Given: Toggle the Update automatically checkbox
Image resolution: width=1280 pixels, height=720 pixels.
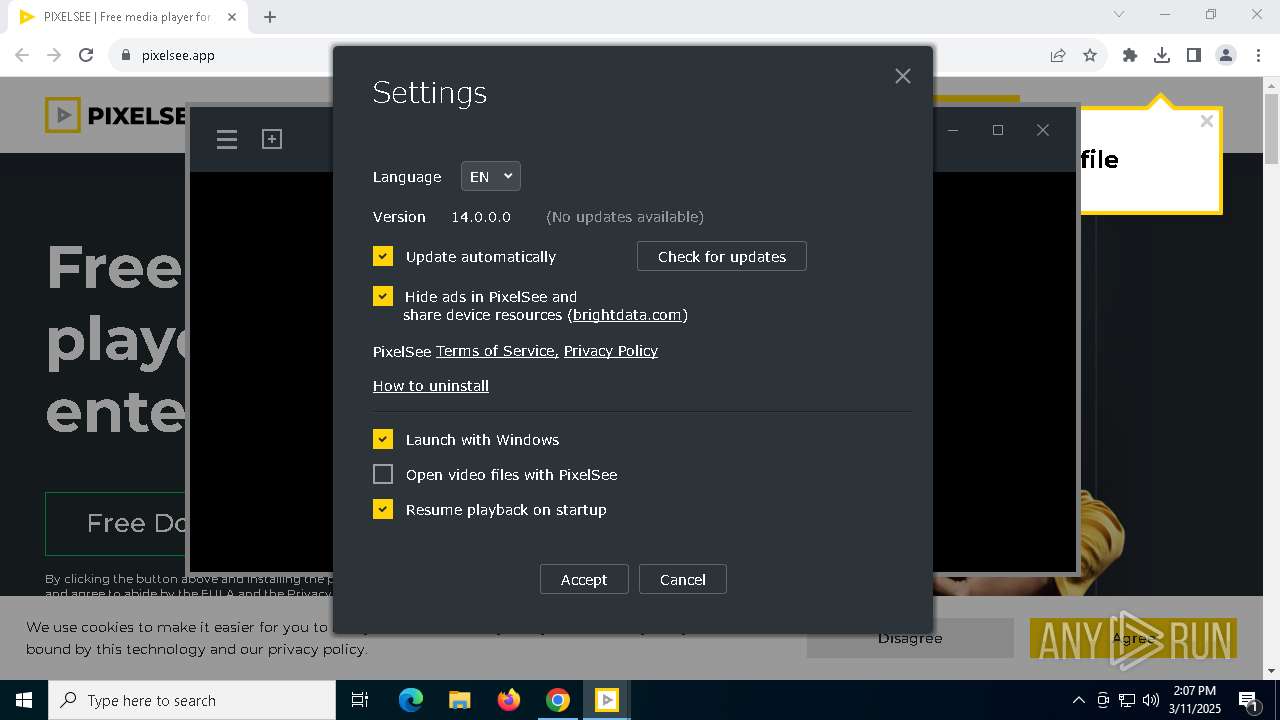Looking at the screenshot, I should click(383, 256).
